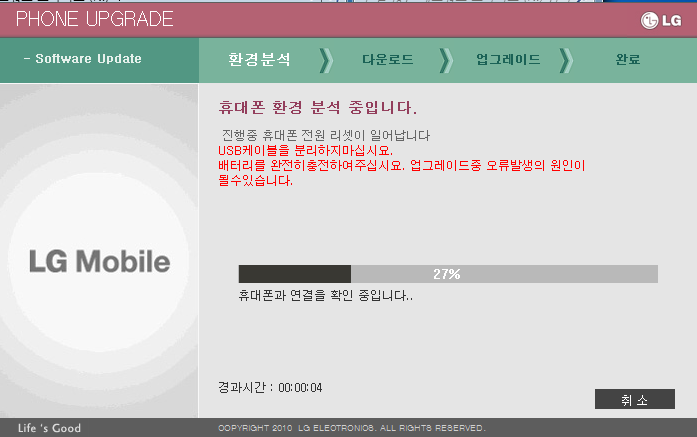
Task: Click the PHONE UPGRADE title text
Action: 94,19
